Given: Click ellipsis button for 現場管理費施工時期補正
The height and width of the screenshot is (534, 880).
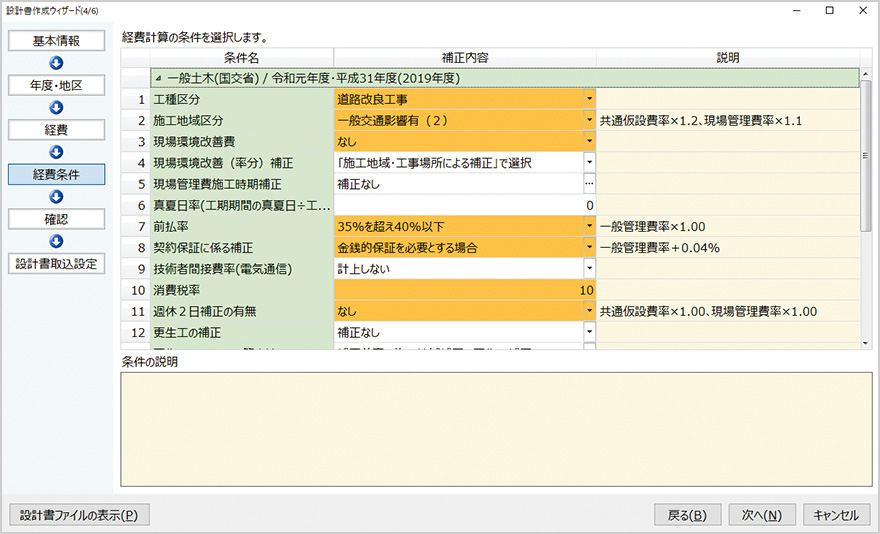Looking at the screenshot, I should pyautogui.click(x=589, y=184).
